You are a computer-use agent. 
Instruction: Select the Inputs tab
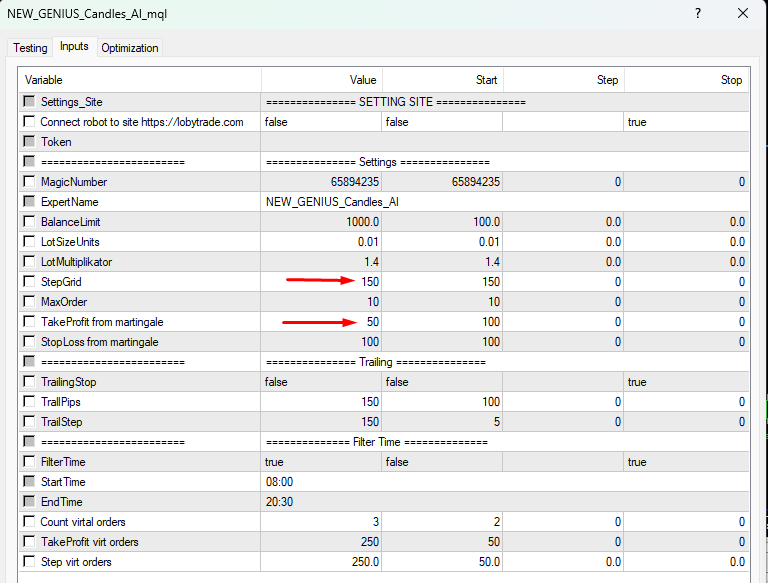[x=74, y=47]
